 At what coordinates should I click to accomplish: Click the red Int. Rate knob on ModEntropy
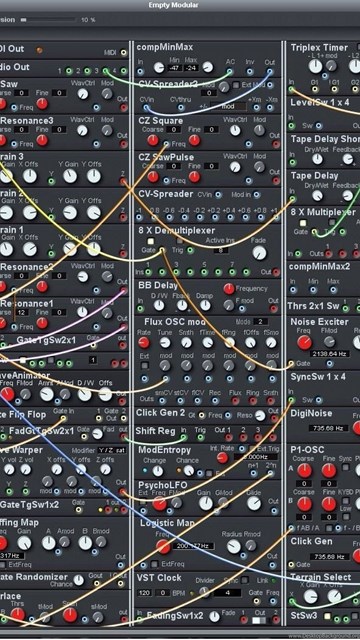[x=222, y=458]
